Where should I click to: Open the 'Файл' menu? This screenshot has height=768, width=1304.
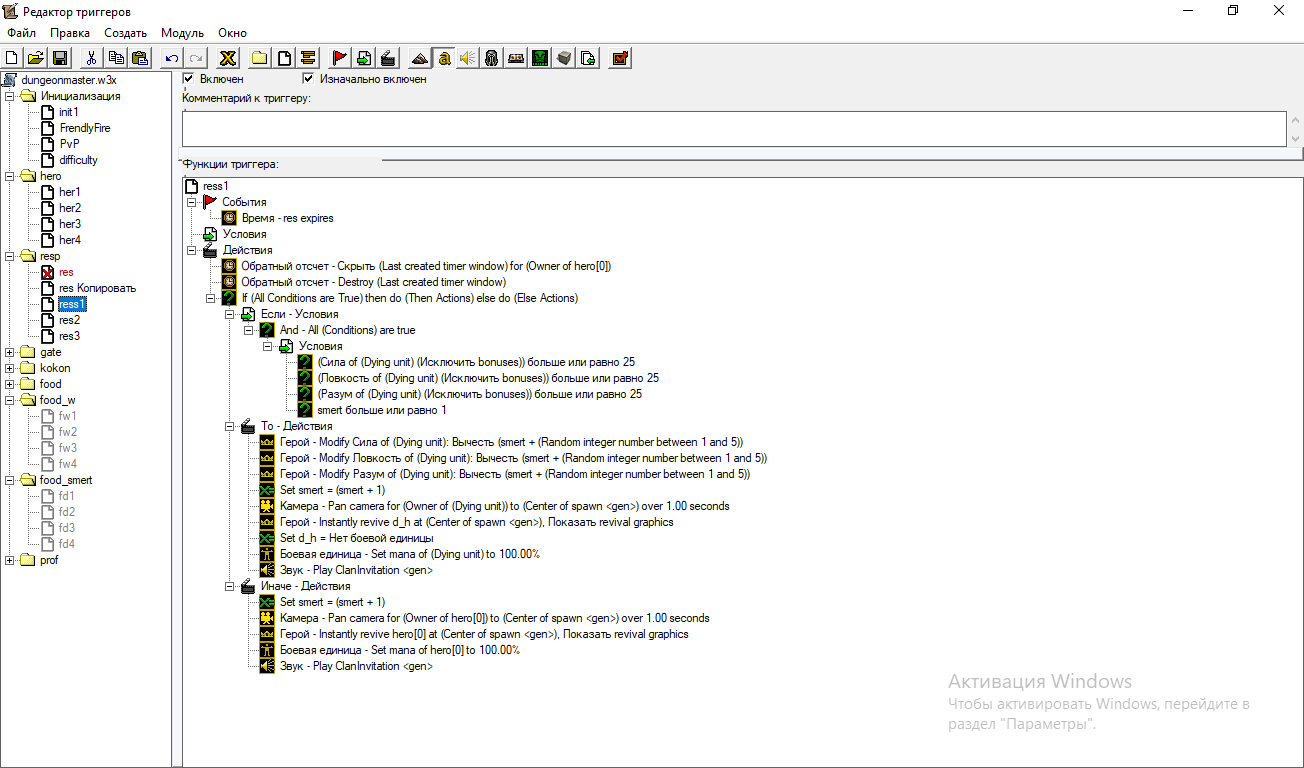(x=21, y=33)
